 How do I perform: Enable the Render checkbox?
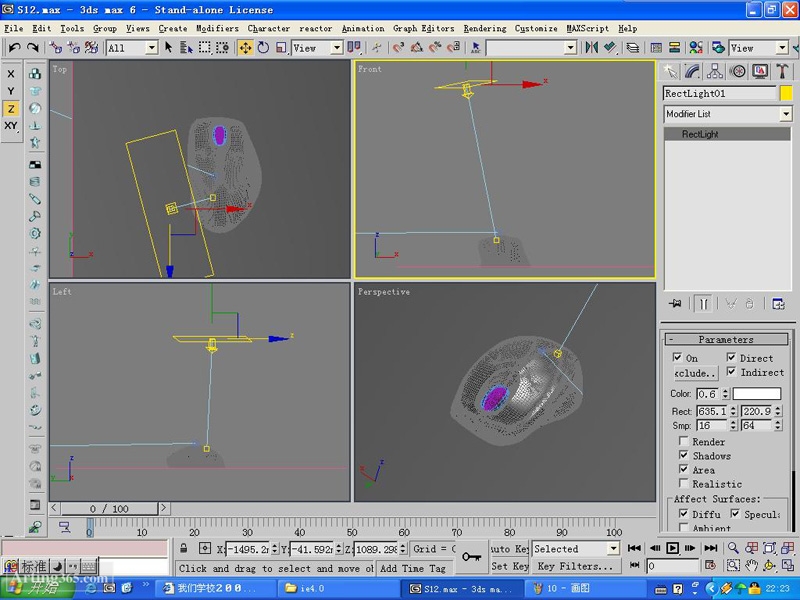[684, 440]
